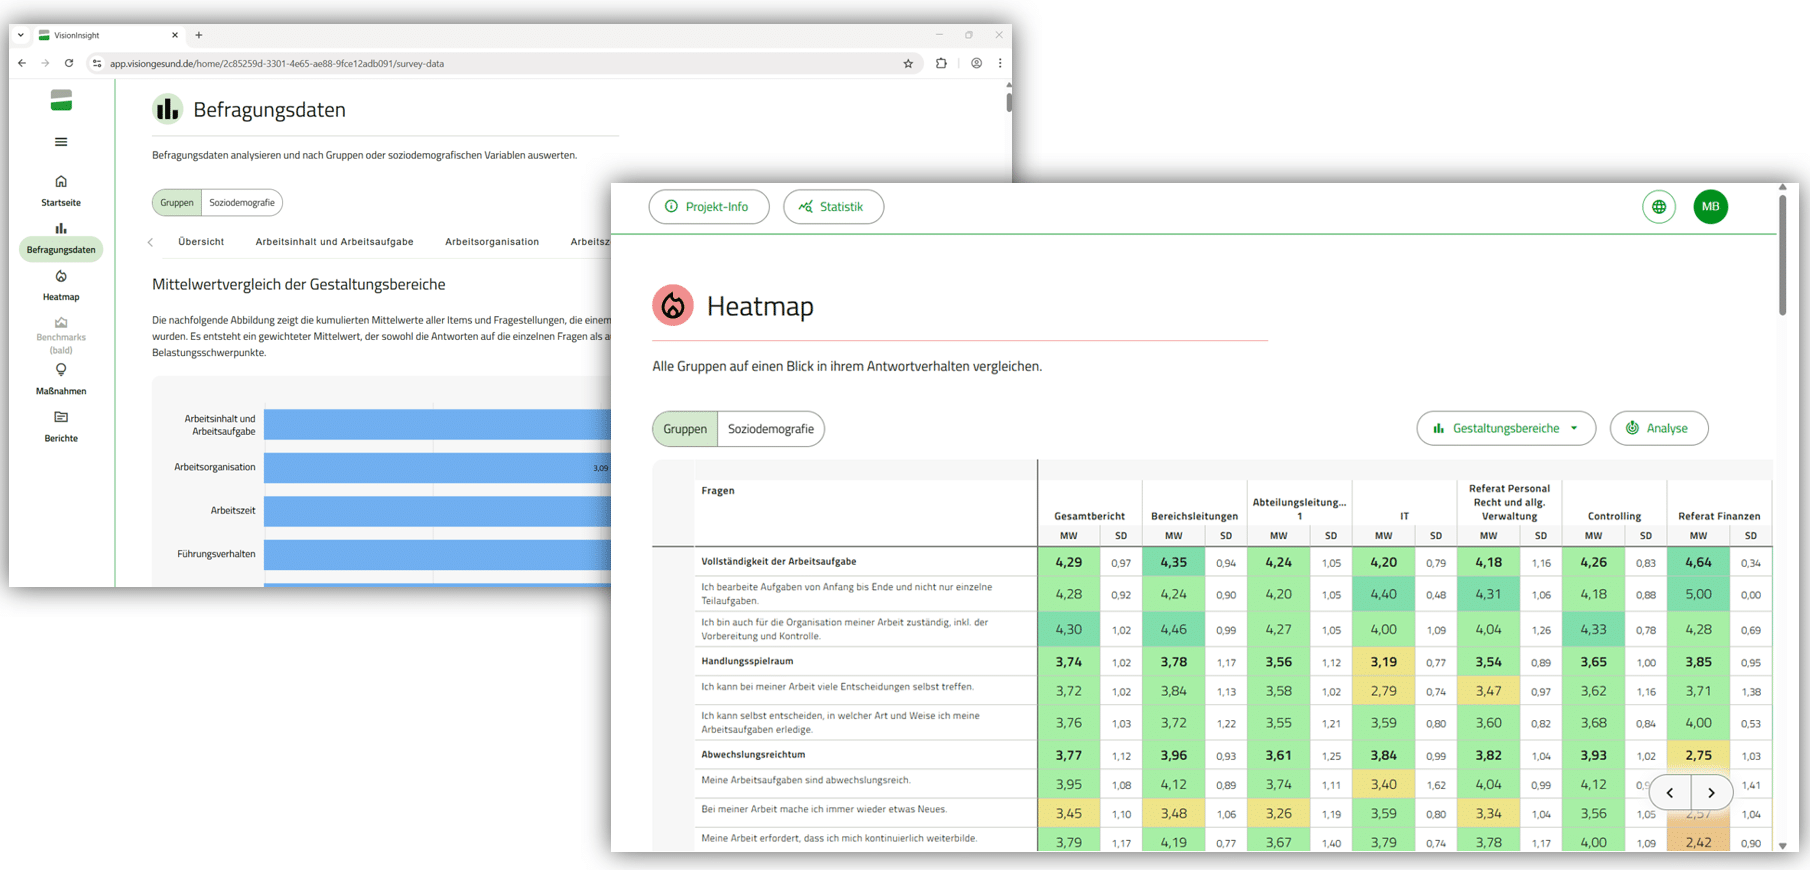Click the yellow 2,79 cell under IT
Viewport: 1810px width, 870px height.
[x=1383, y=691]
